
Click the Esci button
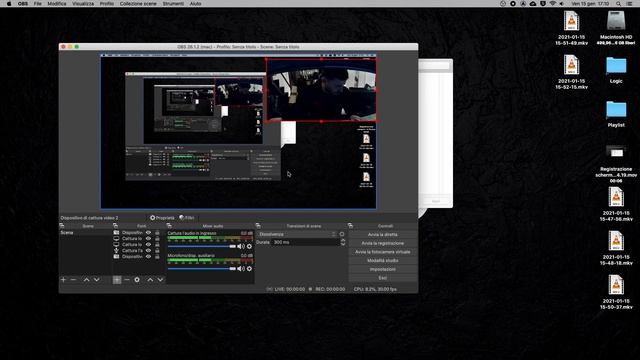tap(382, 278)
